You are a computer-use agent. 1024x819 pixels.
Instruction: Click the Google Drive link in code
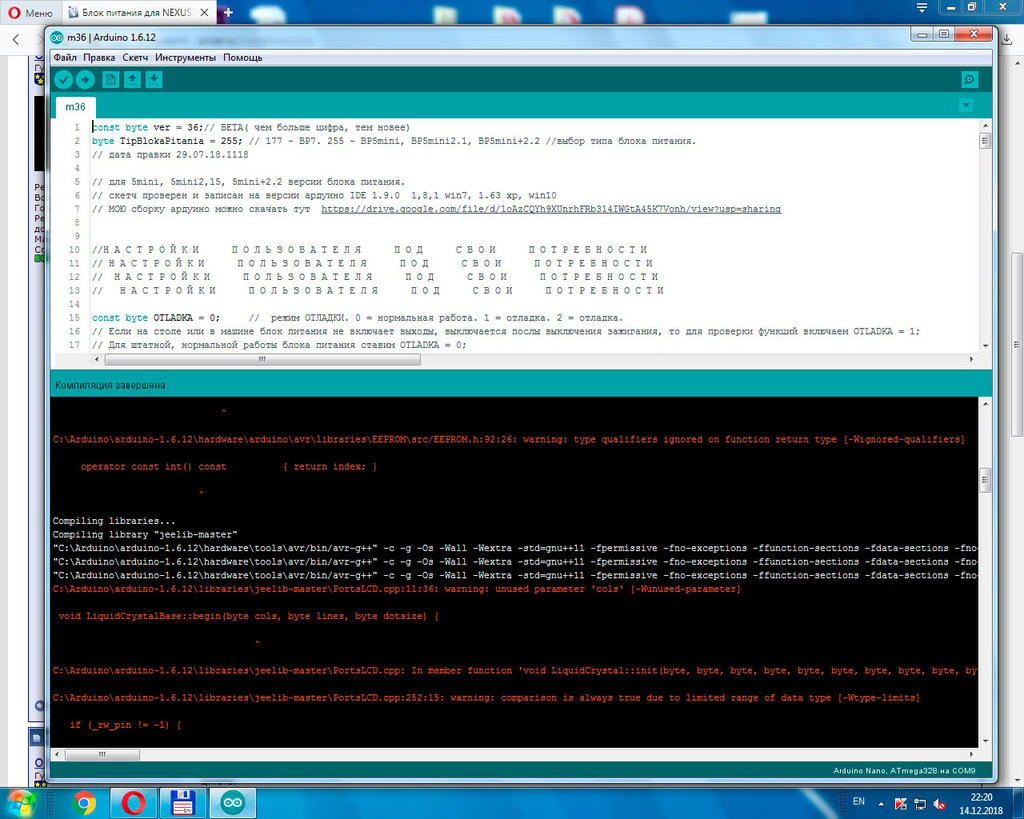coord(550,209)
